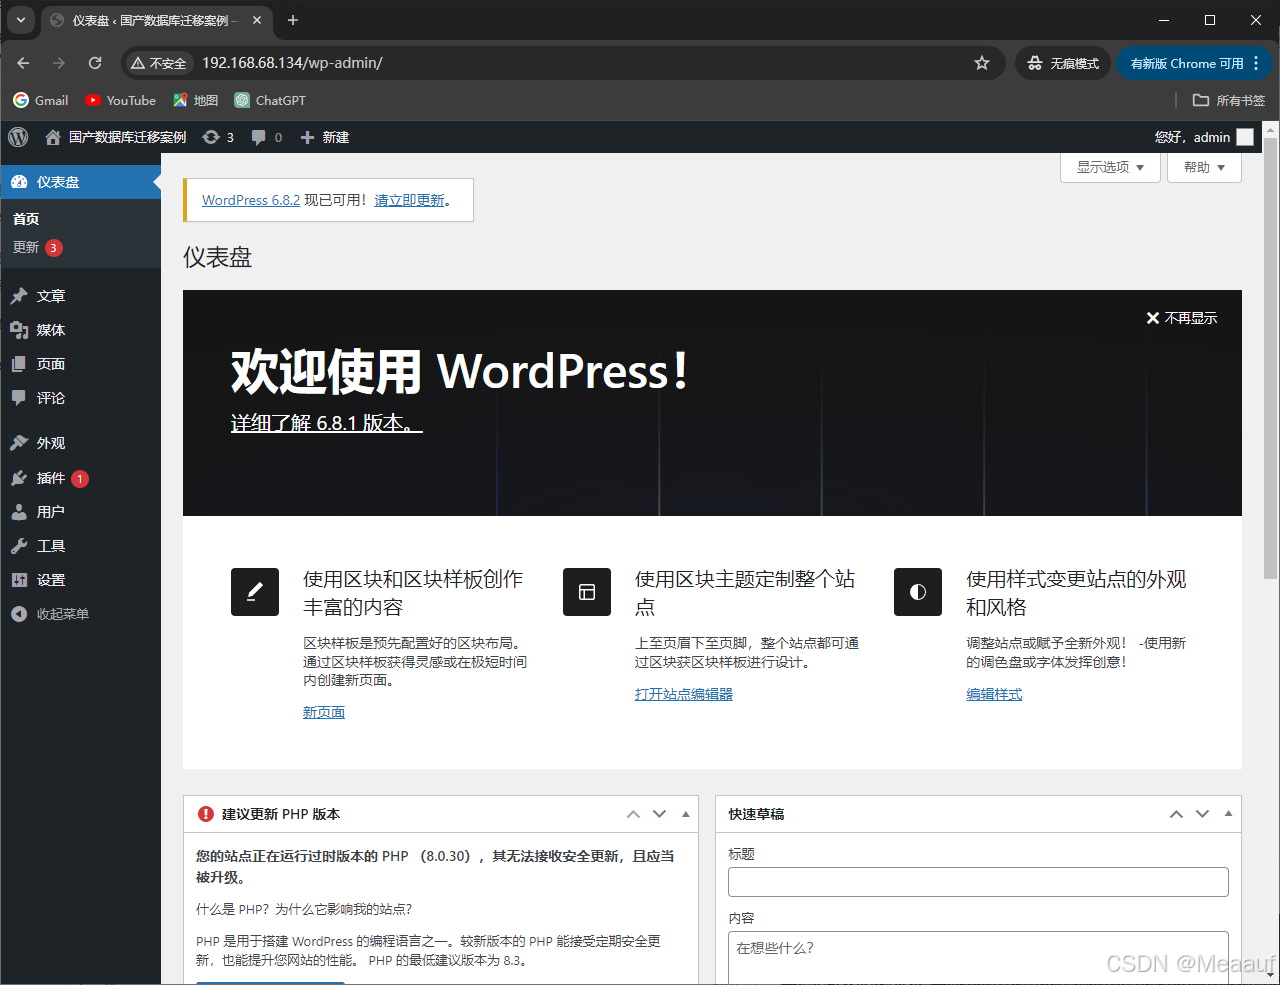Open the tab search dropdown arrow
The image size is (1280, 985).
coord(20,20)
